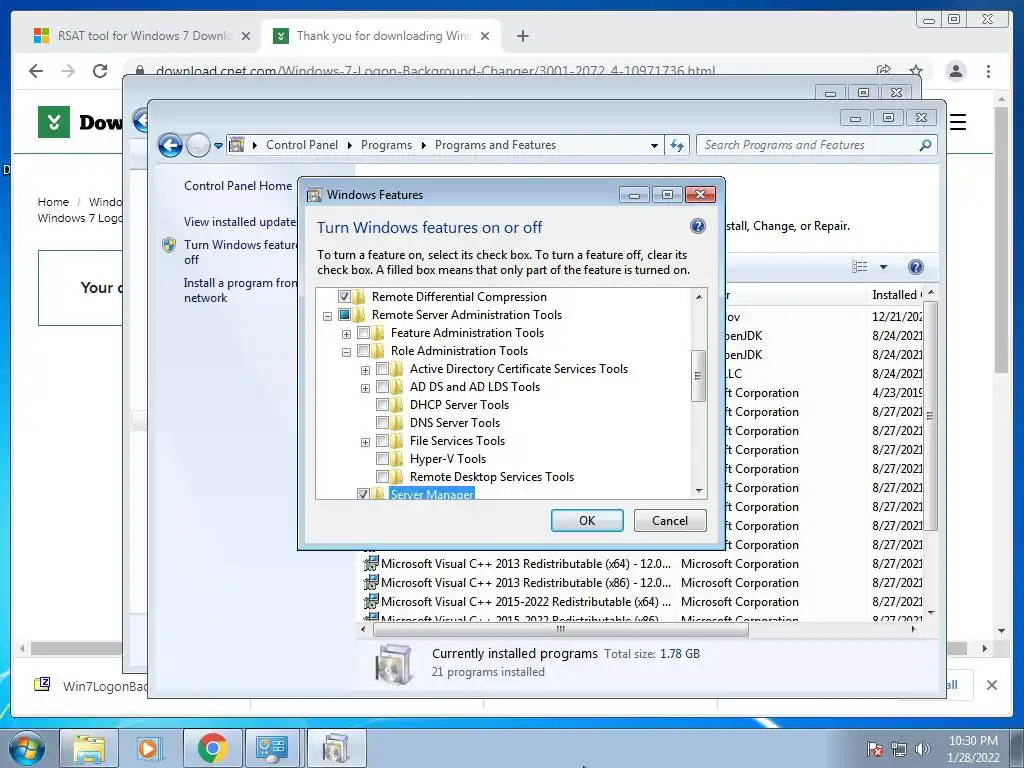This screenshot has width=1024, height=768.
Task: Click the Programs and Features help icon
Action: (x=916, y=266)
